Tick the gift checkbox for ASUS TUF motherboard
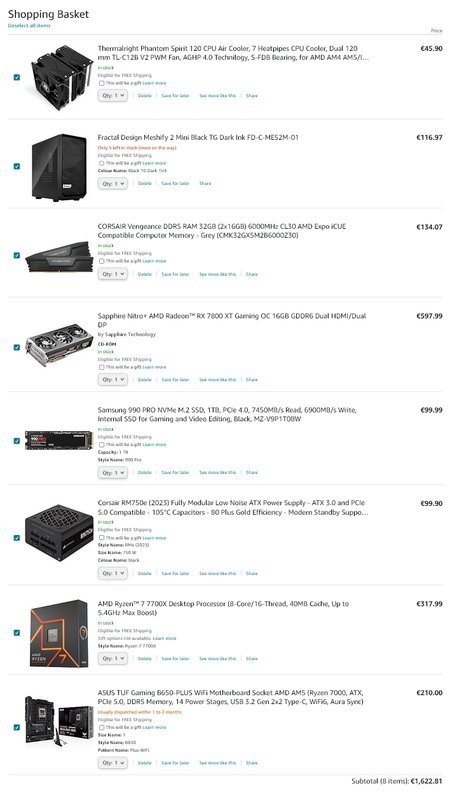 tap(101, 727)
